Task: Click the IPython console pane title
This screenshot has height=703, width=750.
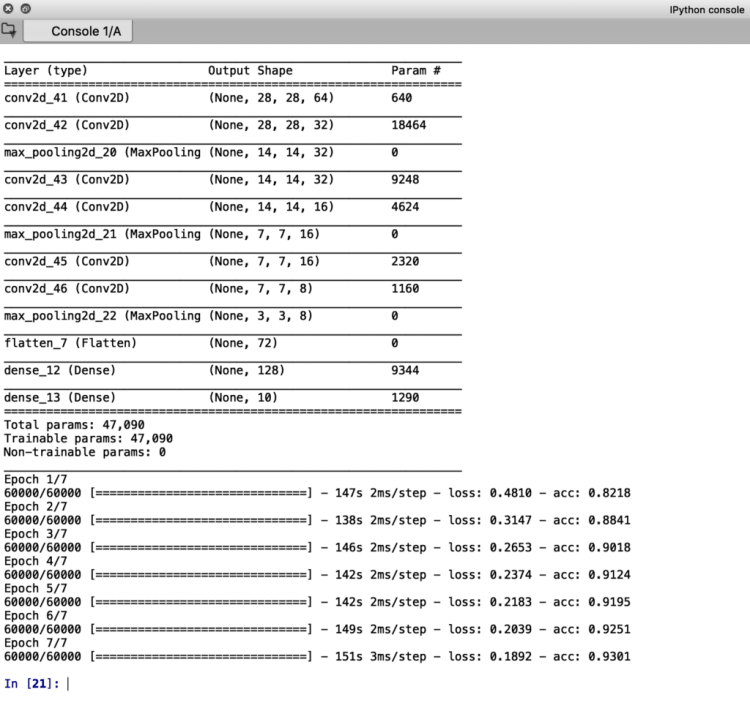Action: click(706, 8)
